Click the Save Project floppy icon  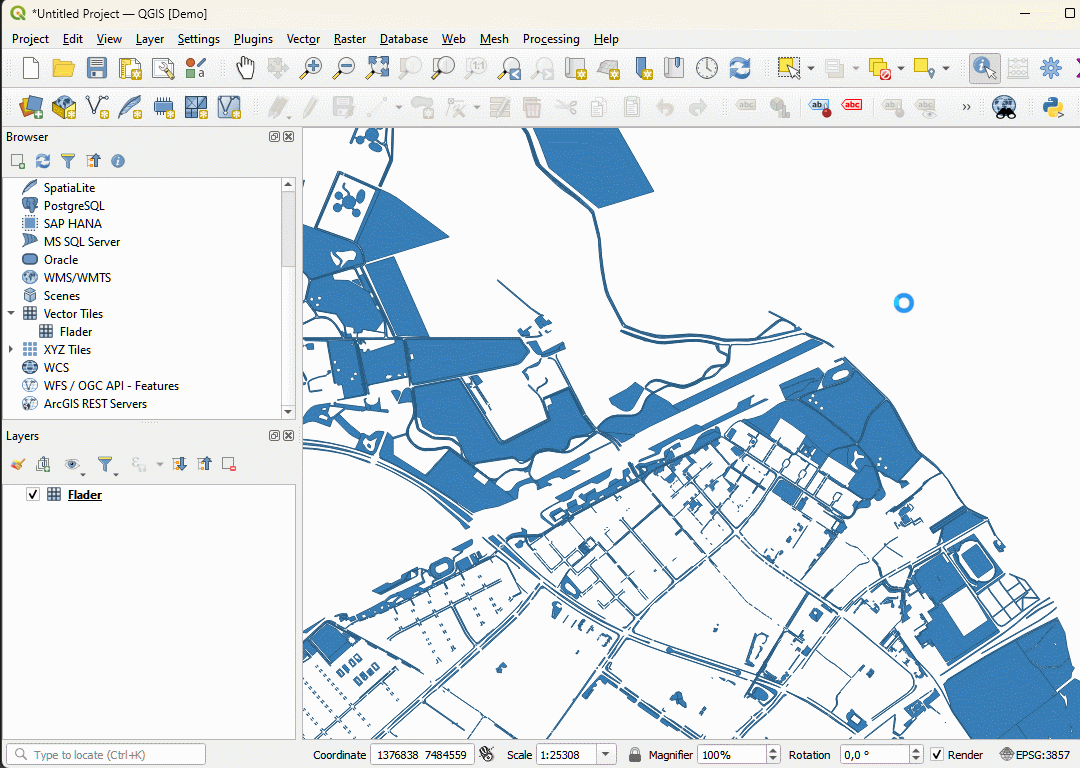click(x=97, y=68)
